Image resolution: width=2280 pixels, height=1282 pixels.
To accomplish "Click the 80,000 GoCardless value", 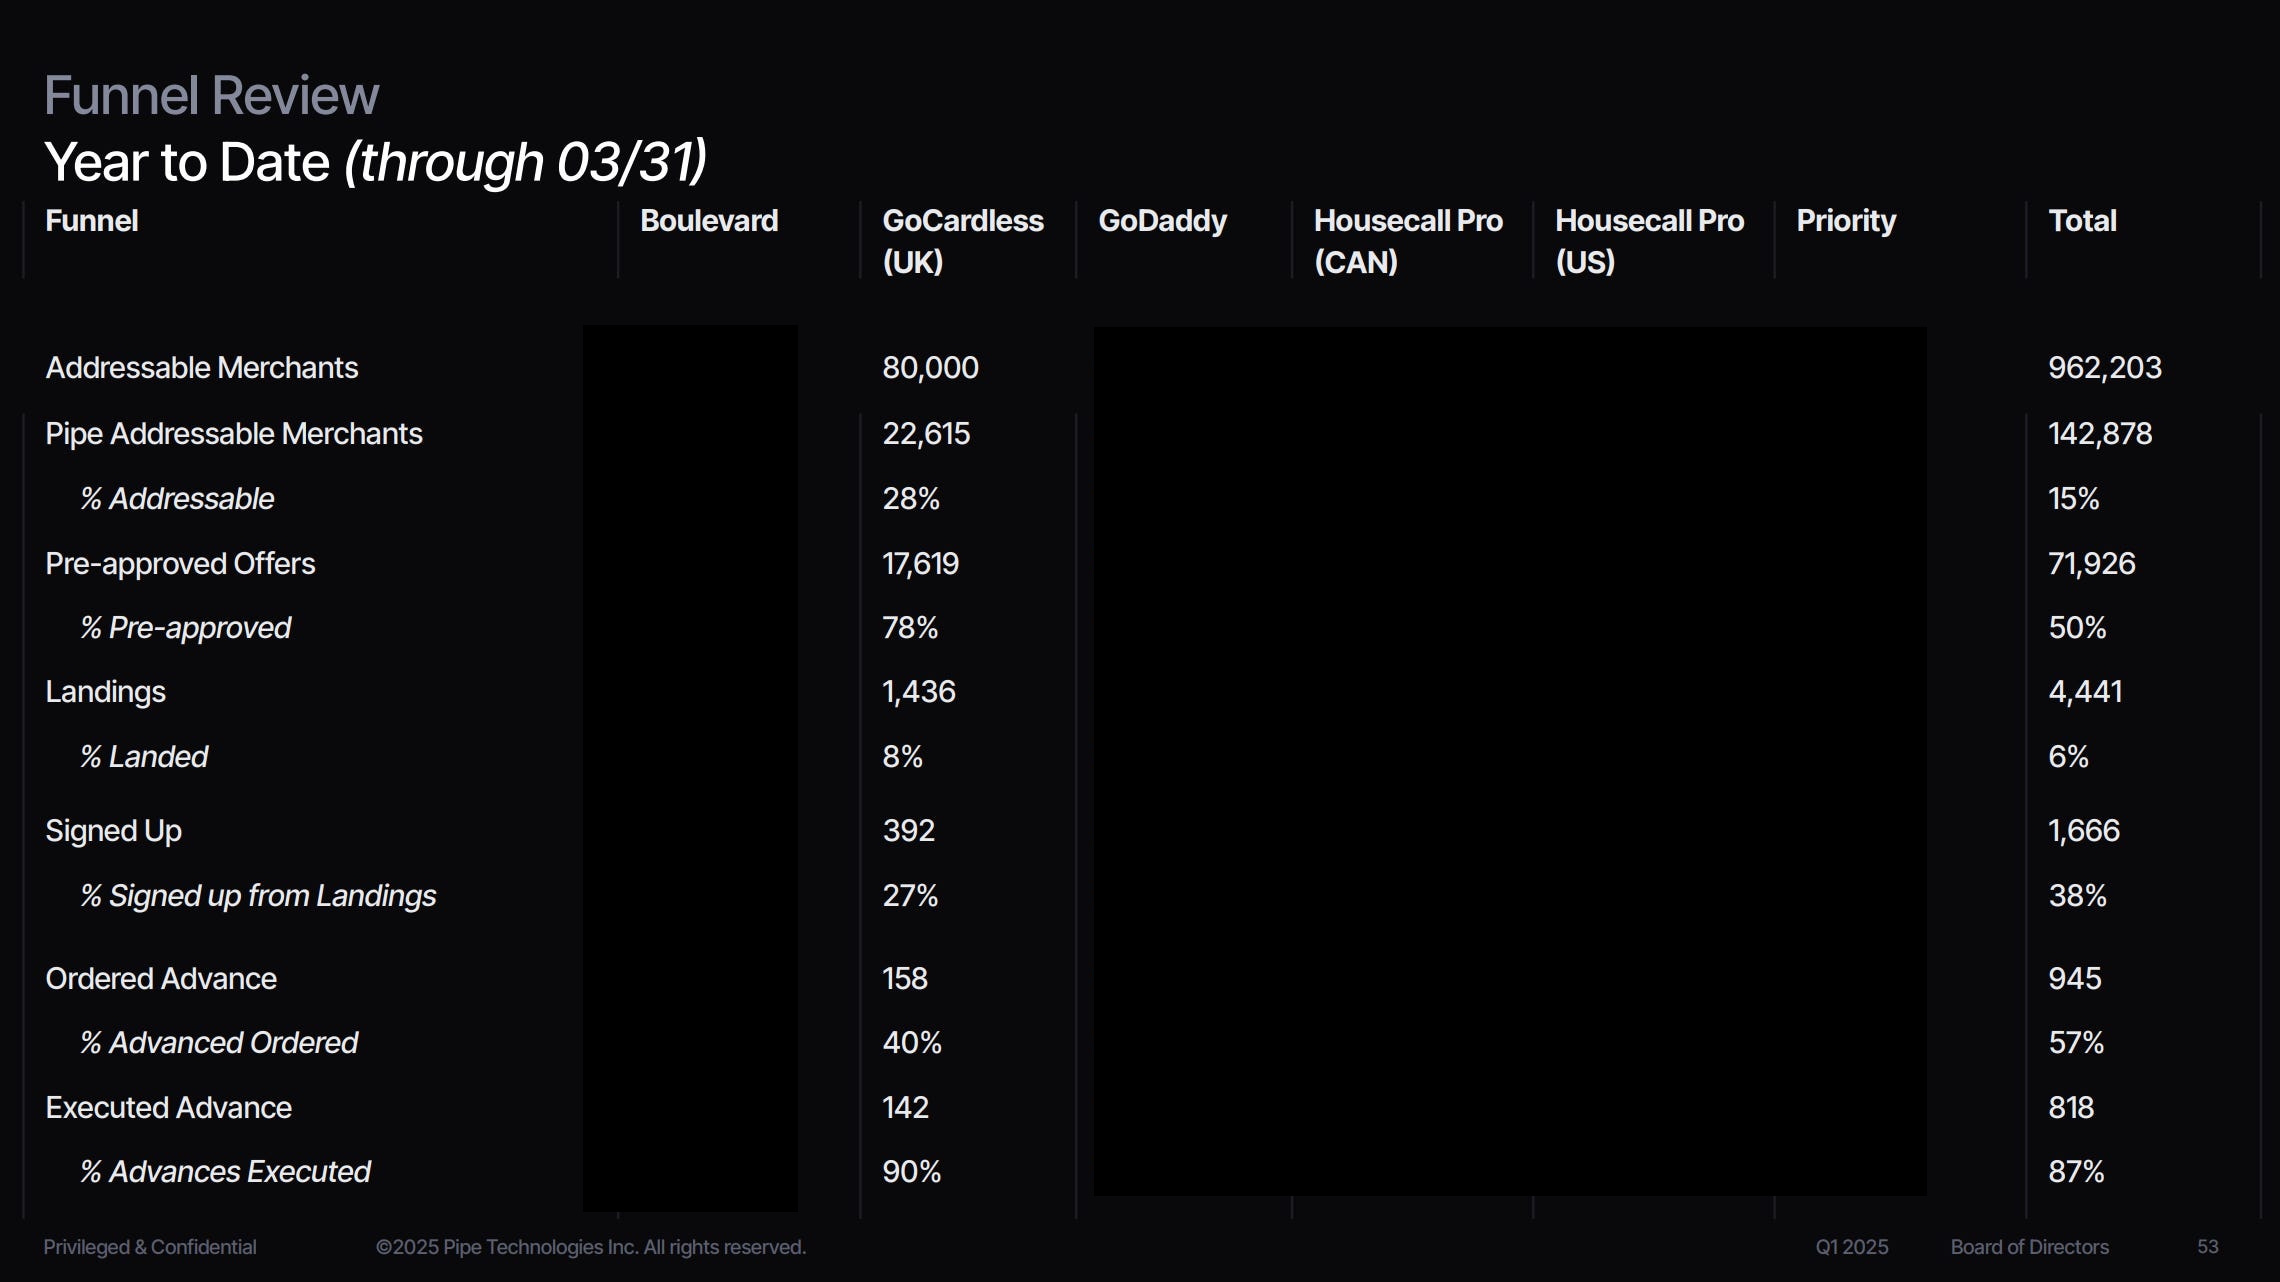I will click(x=929, y=368).
